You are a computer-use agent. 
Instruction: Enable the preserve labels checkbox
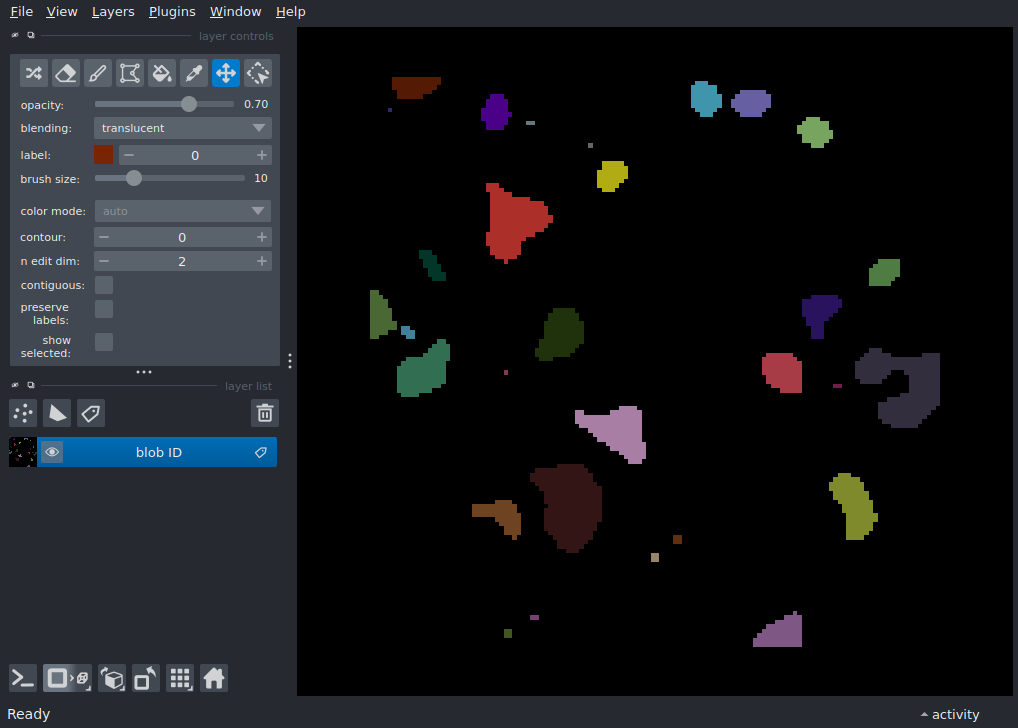(103, 309)
